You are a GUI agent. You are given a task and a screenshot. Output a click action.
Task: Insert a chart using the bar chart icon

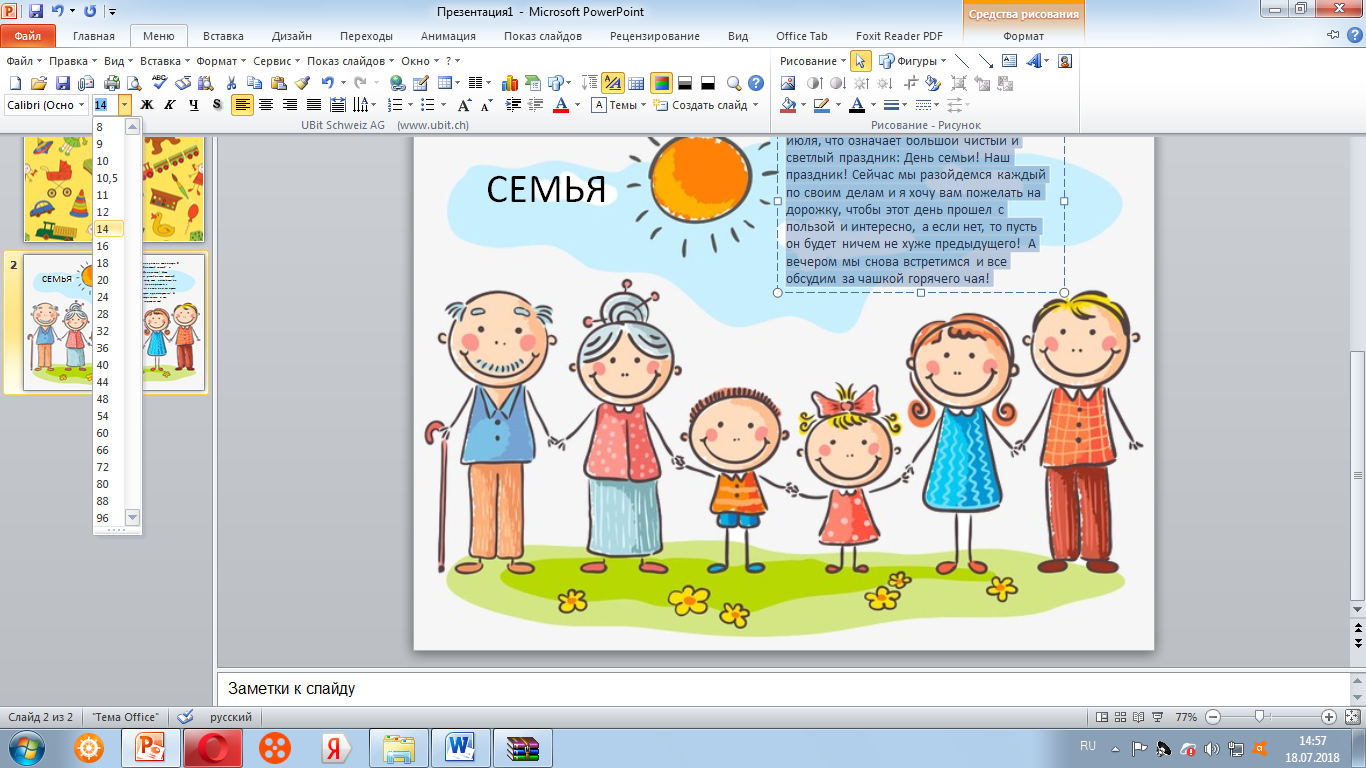coord(510,83)
